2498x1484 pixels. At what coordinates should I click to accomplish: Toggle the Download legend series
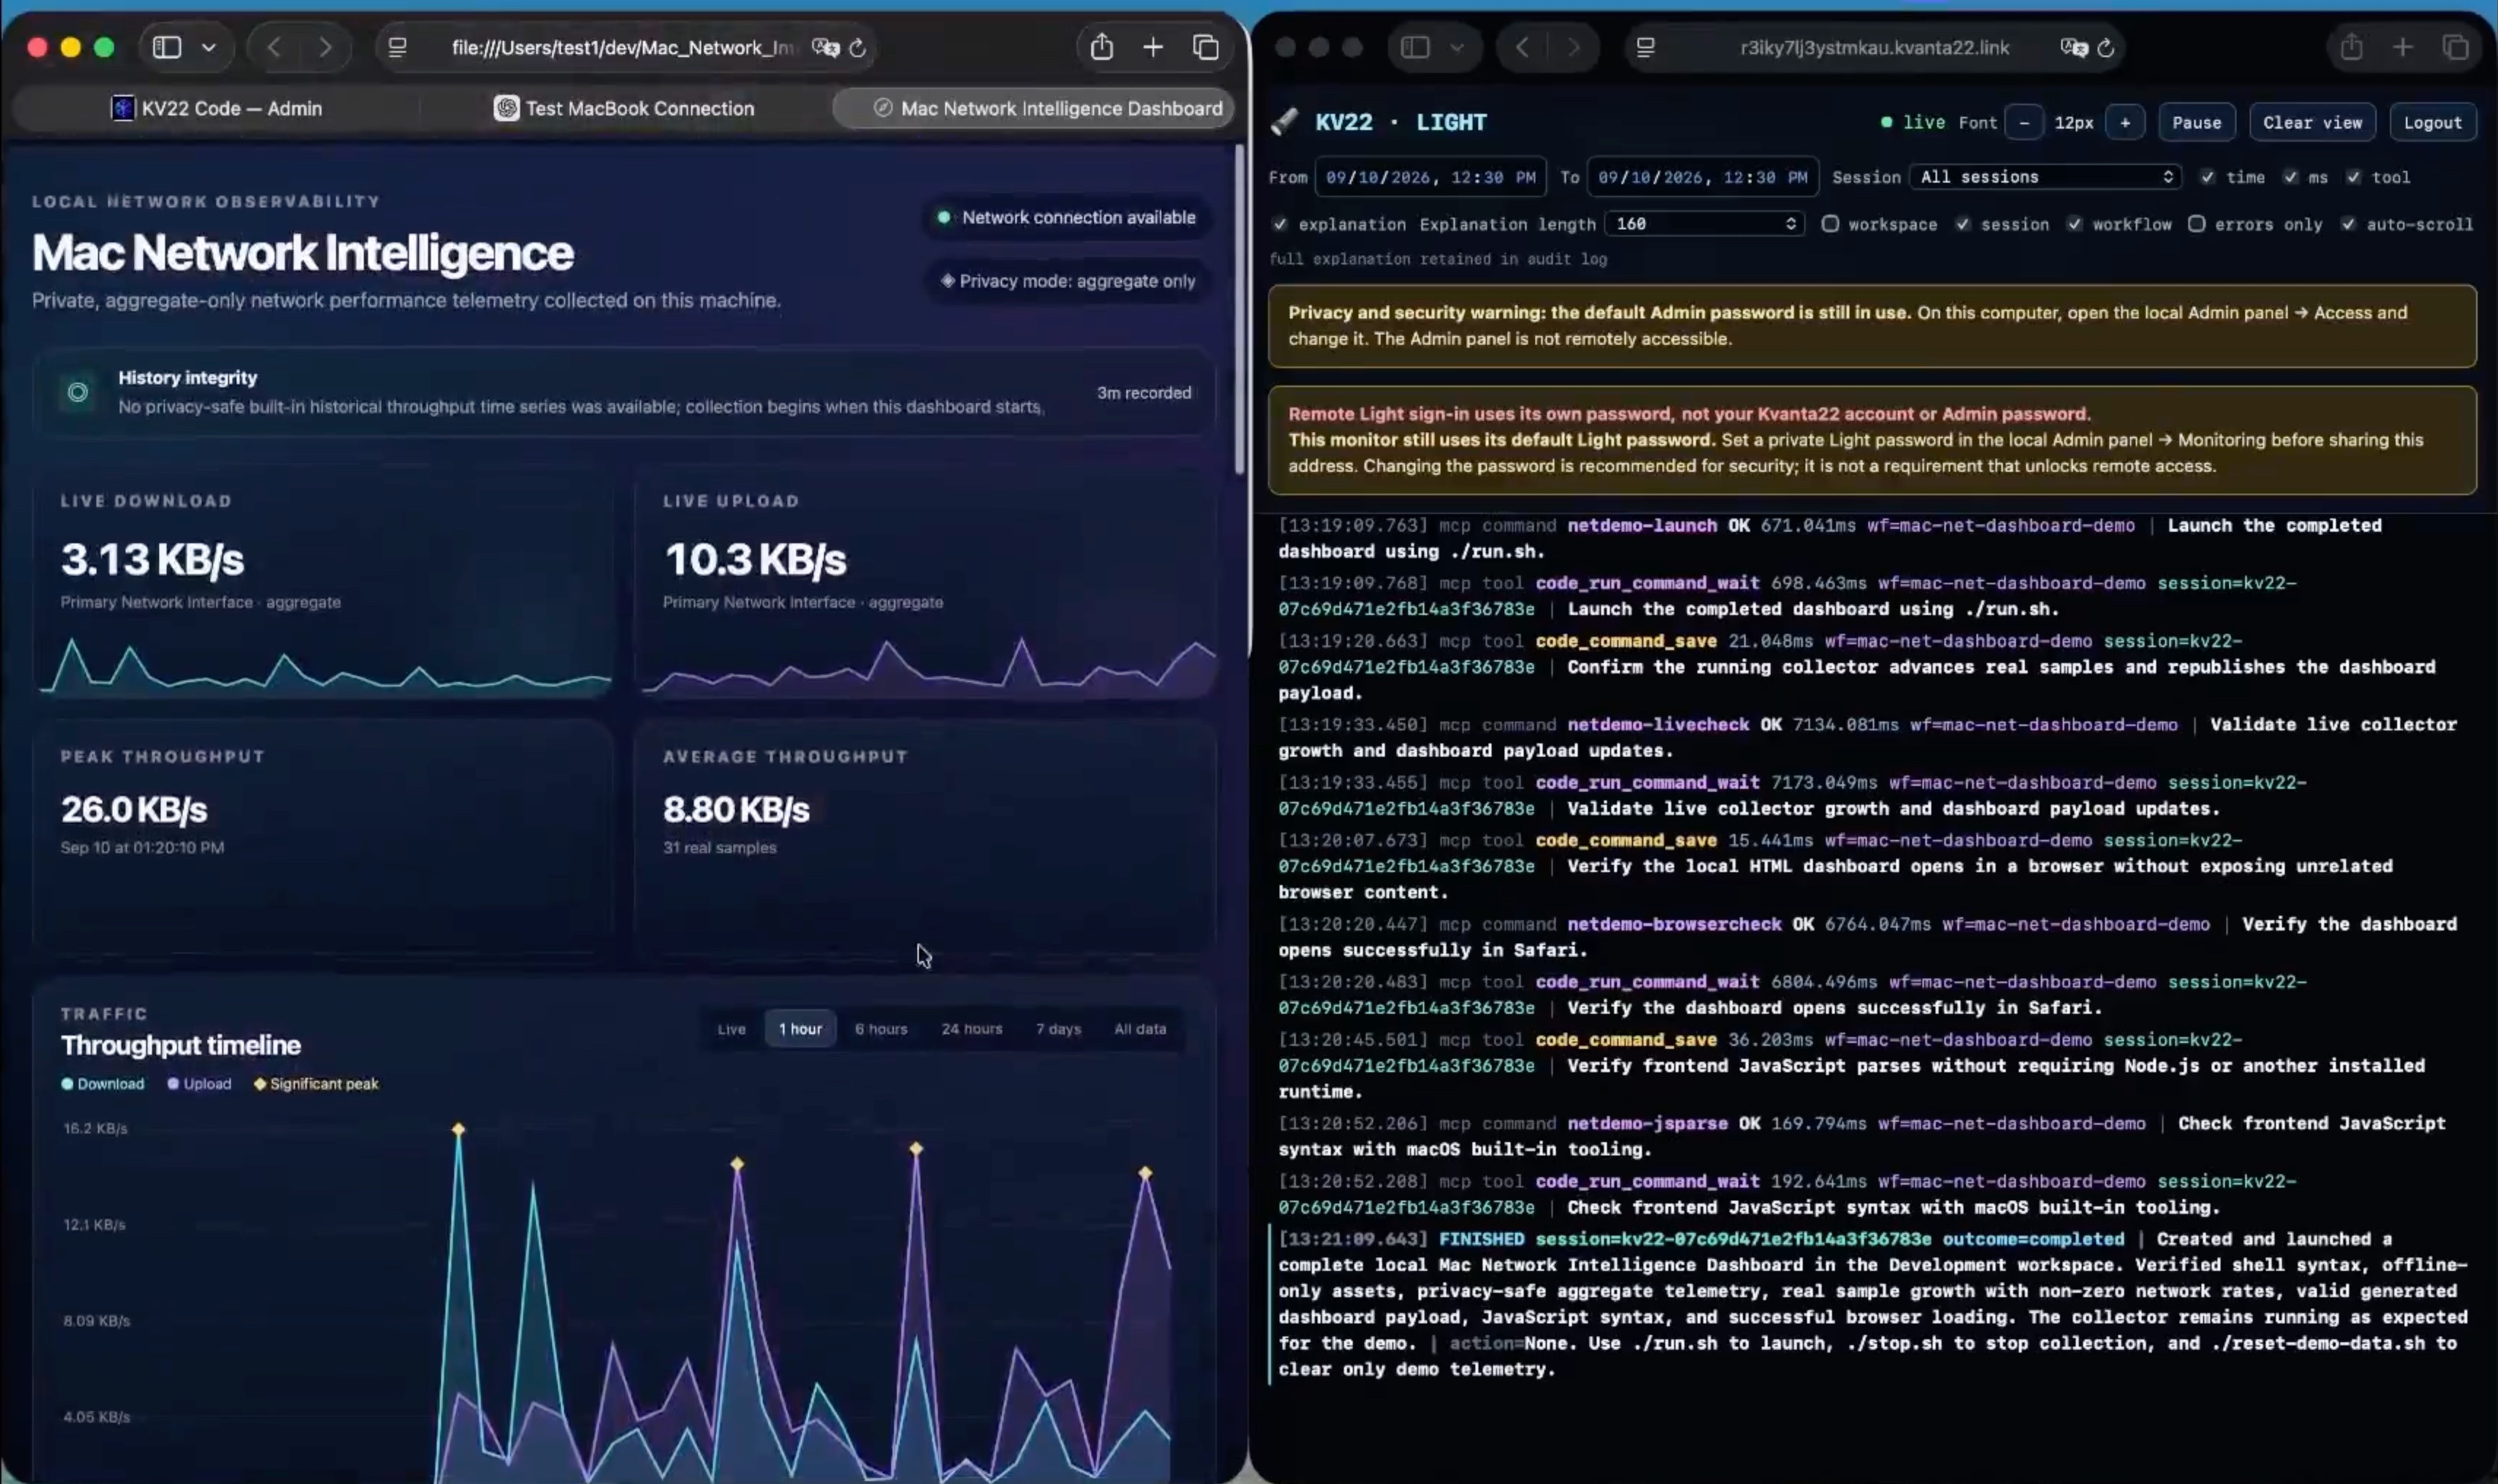103,1083
